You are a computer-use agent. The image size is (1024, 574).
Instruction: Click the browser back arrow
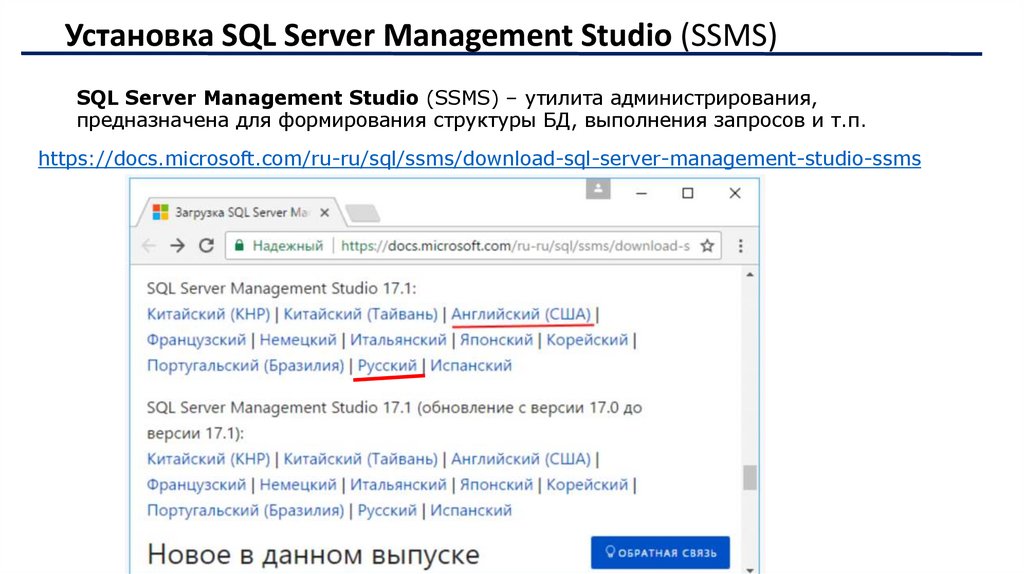coord(149,246)
